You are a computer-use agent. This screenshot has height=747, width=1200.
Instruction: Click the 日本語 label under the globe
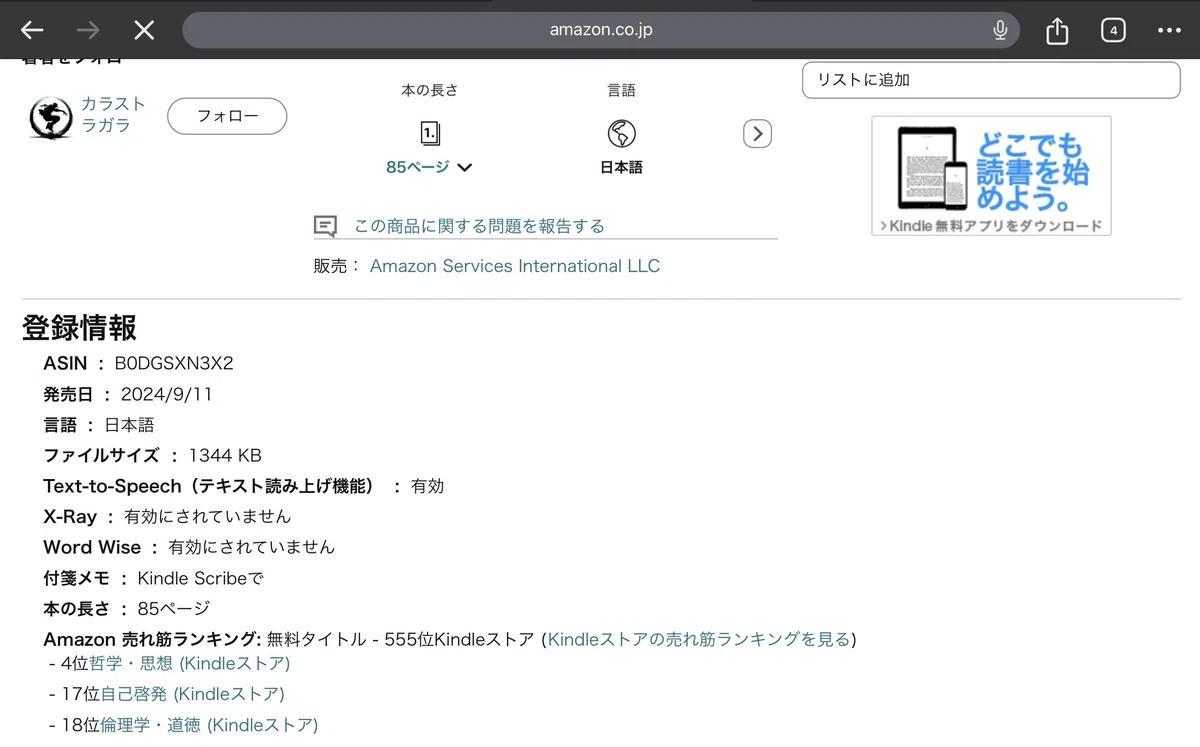point(621,168)
